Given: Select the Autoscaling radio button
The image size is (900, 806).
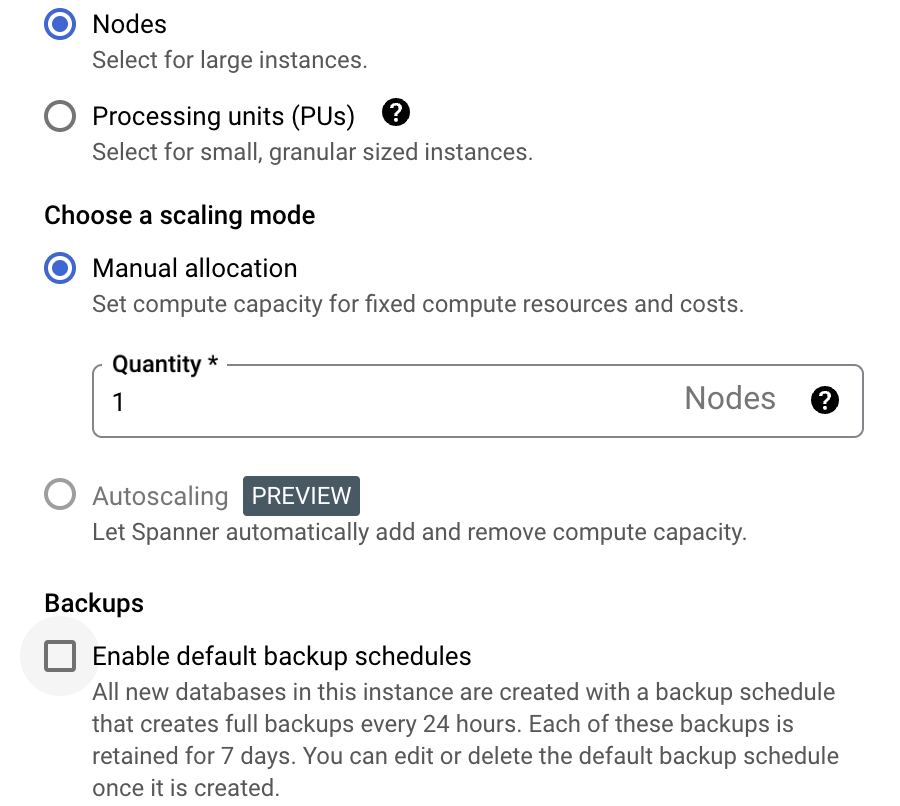Looking at the screenshot, I should point(60,495).
